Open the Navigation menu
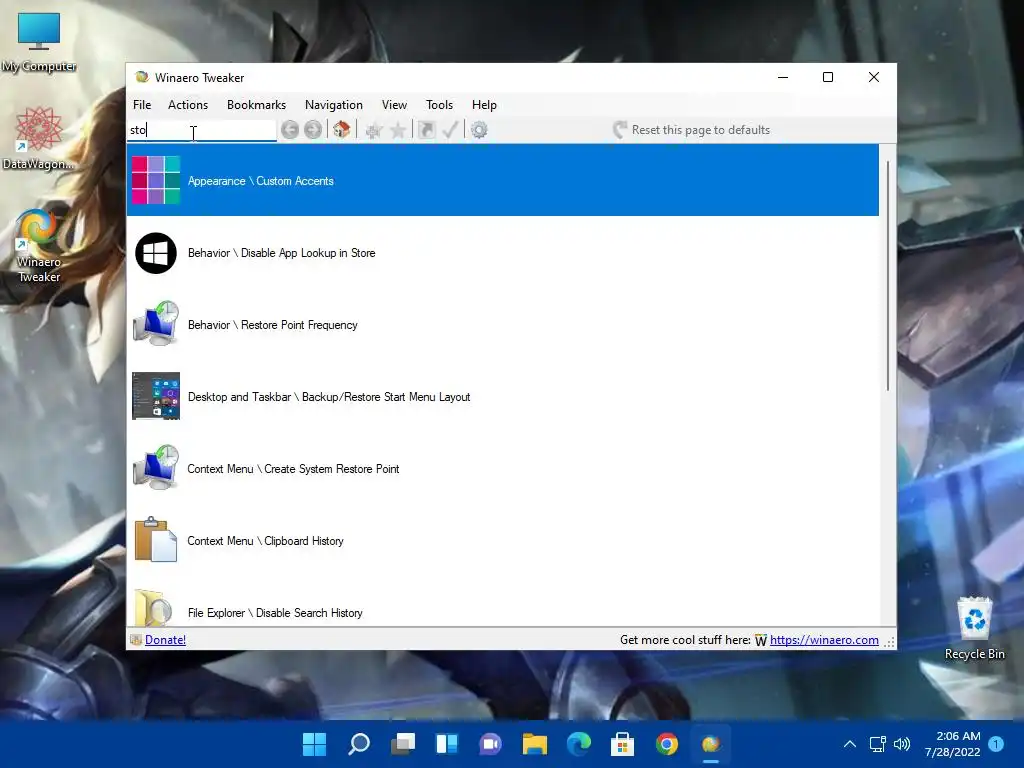 (334, 104)
